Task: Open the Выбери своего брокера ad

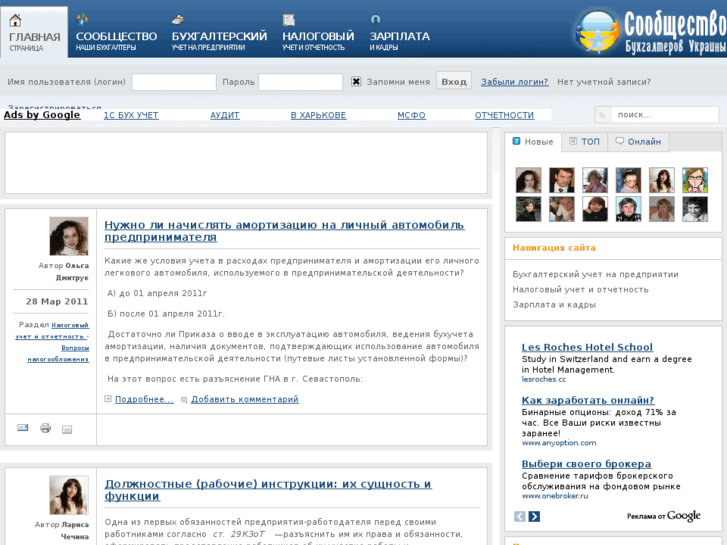Action: pos(587,464)
